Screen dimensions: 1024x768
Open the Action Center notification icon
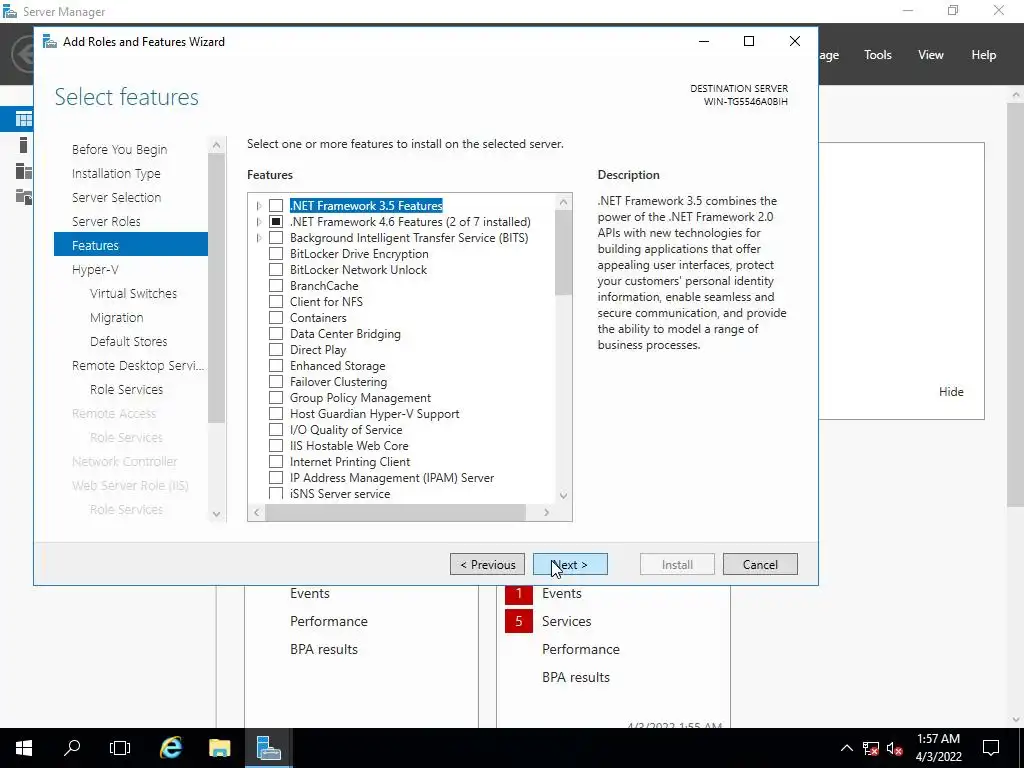(991, 748)
